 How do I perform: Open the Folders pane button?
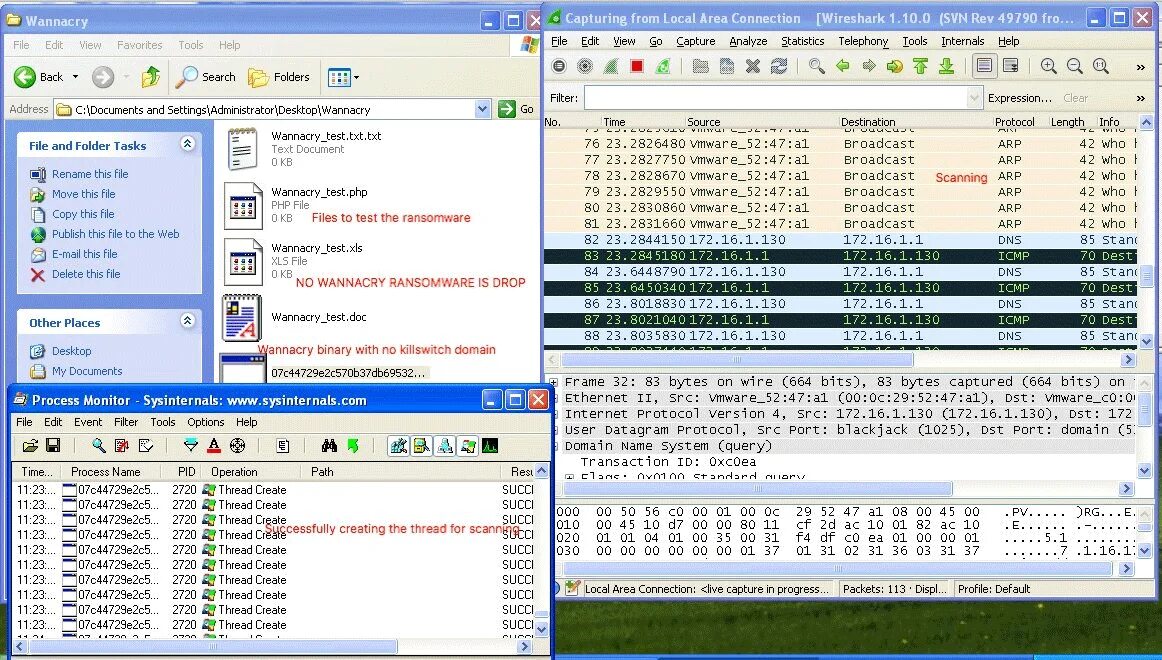[279, 77]
